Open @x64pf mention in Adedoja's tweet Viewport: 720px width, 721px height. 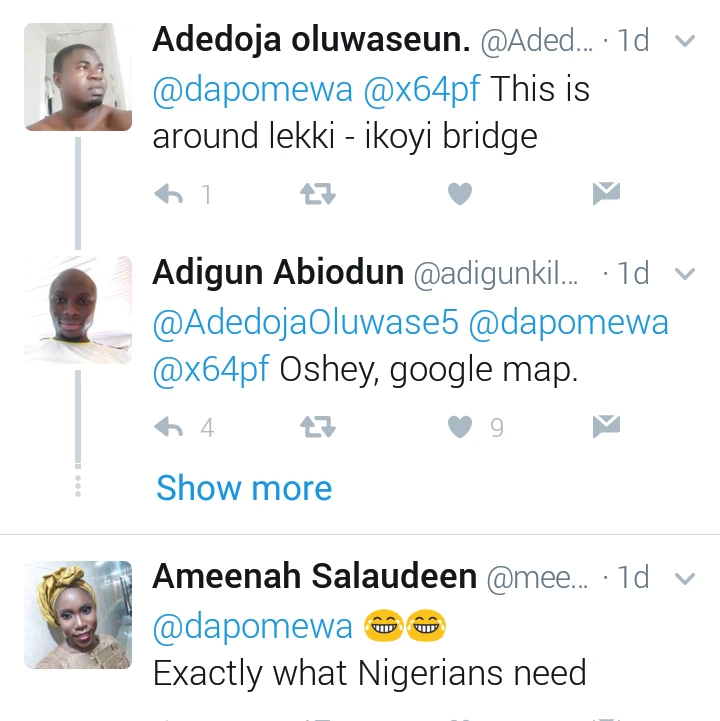[x=421, y=90]
